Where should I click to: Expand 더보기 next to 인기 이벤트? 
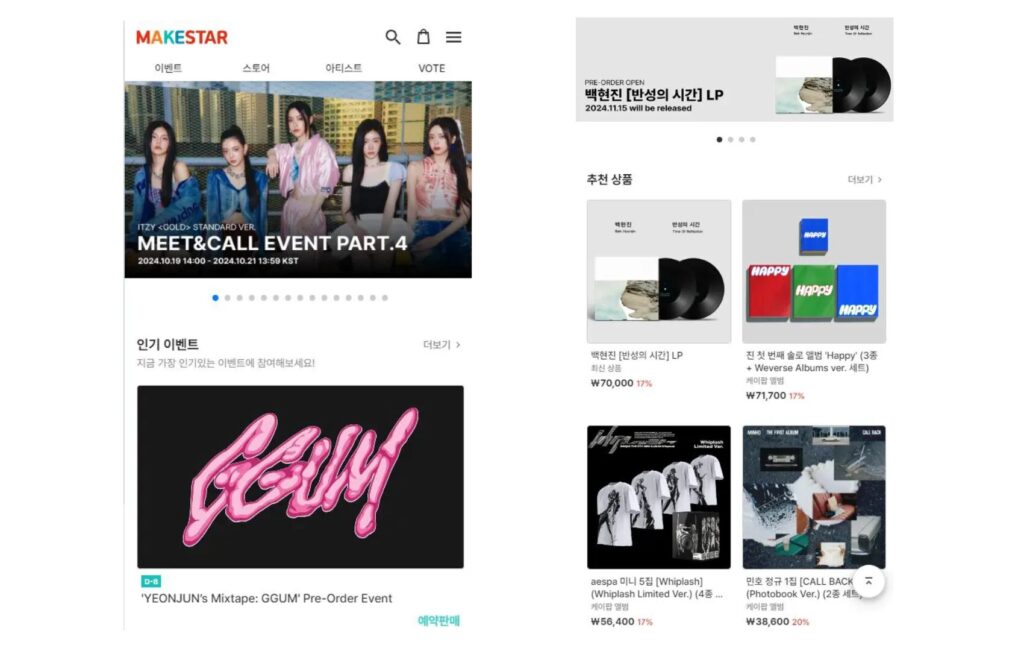click(x=441, y=345)
